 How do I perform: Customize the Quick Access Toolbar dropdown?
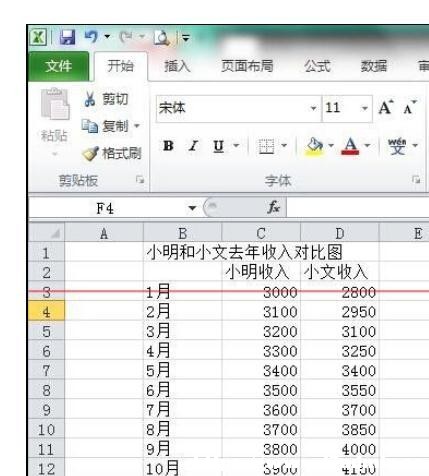186,38
